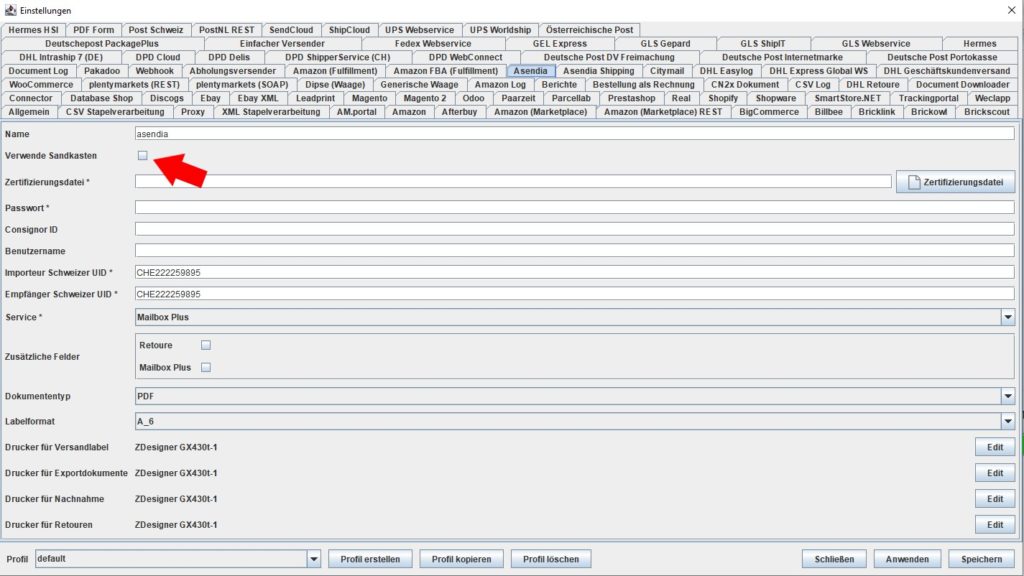Go to the Prestashop tab
Image resolution: width=1024 pixels, height=576 pixels.
coord(631,99)
